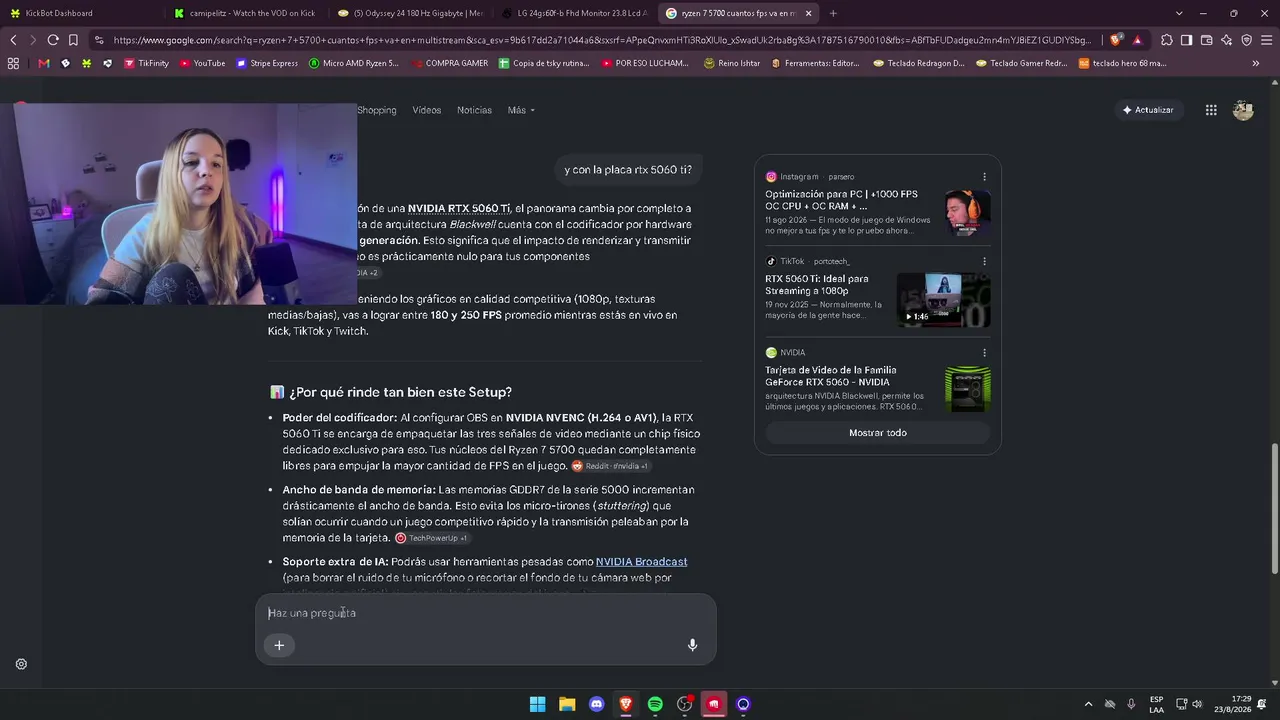1280x720 pixels.
Task: Open the NVIDIA Broadcast link
Action: (641, 562)
